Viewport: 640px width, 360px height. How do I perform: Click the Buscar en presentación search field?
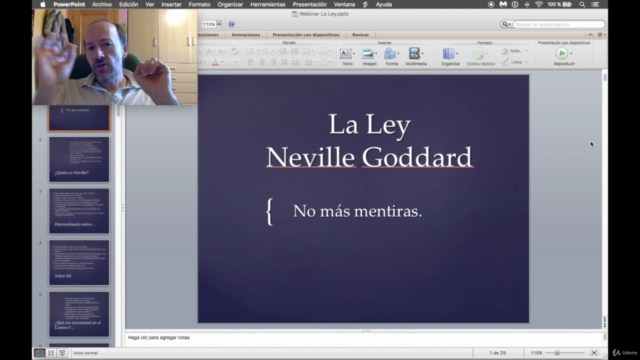[558, 24]
